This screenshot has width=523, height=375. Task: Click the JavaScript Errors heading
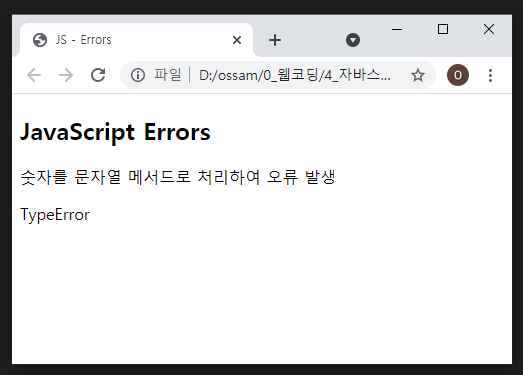pyautogui.click(x=115, y=132)
